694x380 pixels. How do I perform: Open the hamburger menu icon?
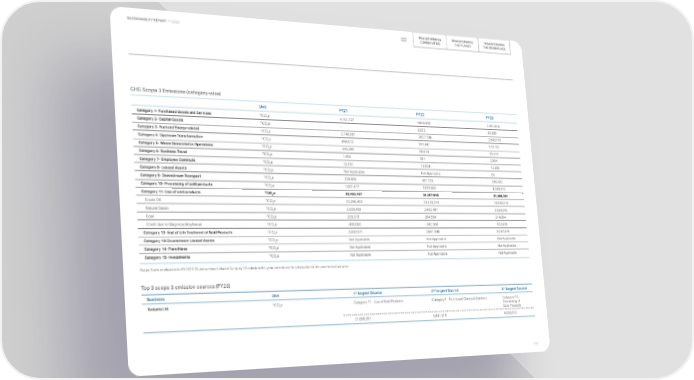click(x=404, y=39)
